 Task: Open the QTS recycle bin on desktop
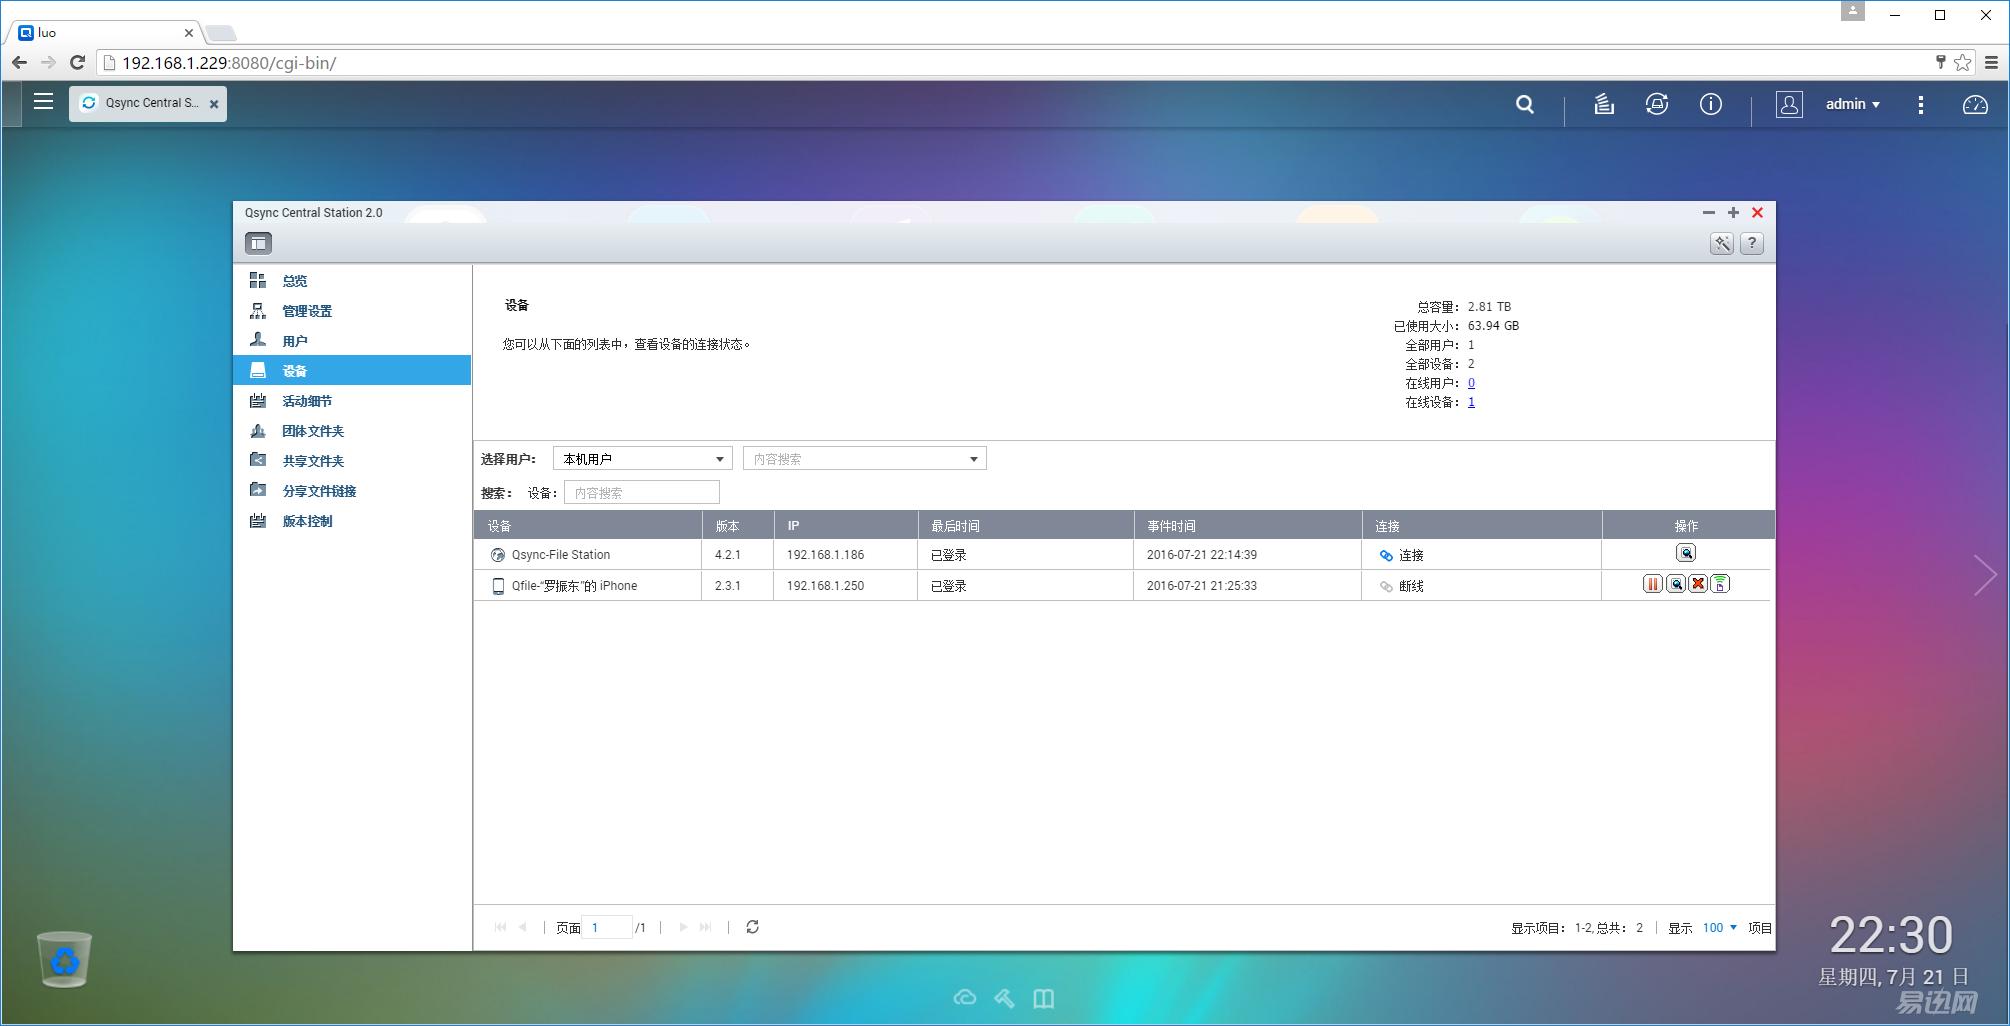pyautogui.click(x=64, y=959)
